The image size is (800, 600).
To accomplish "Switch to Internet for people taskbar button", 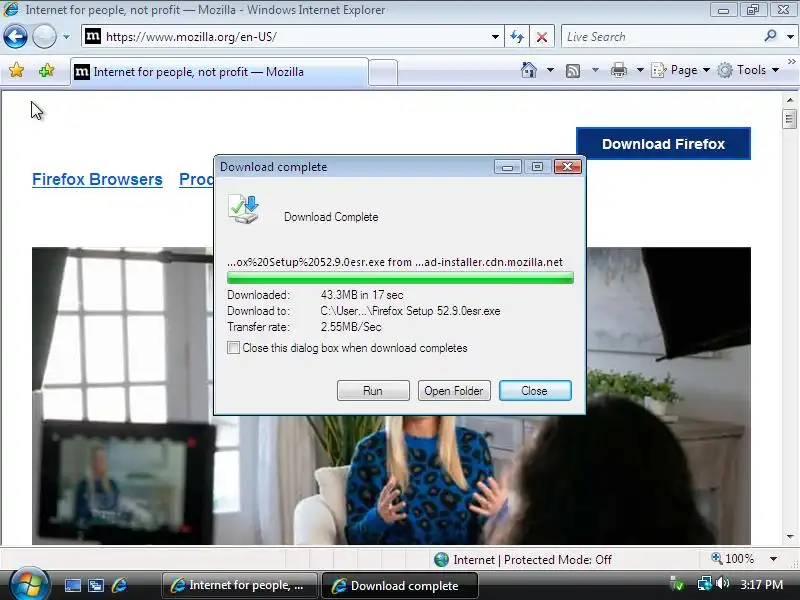I will point(240,585).
